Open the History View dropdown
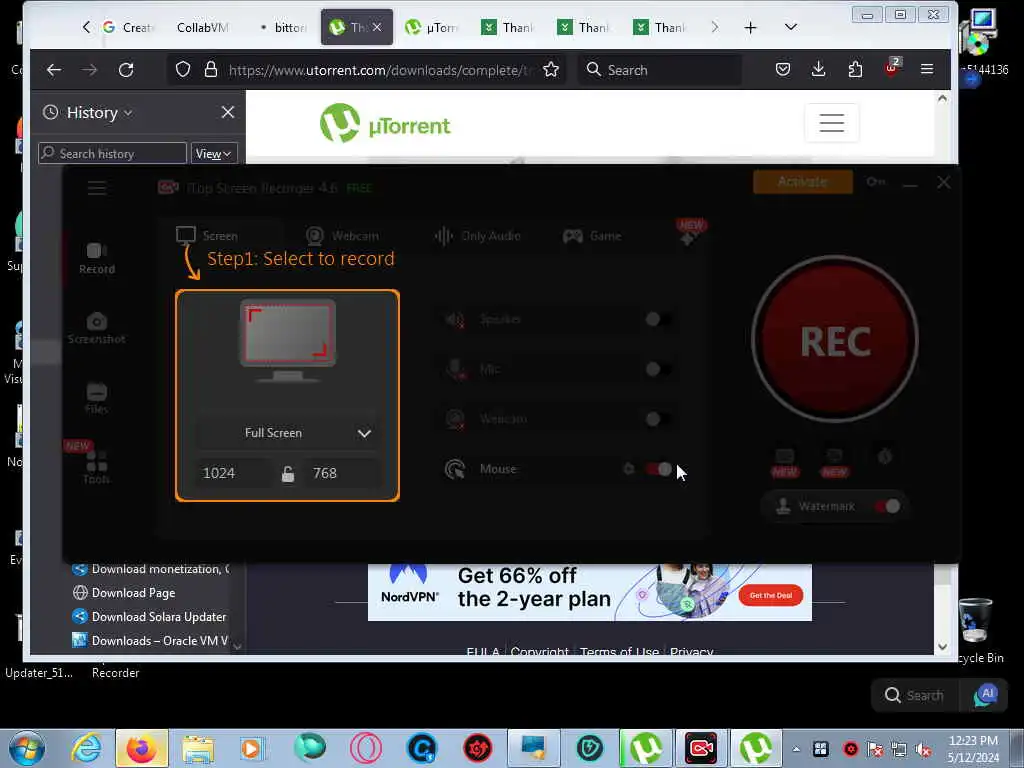 point(214,153)
